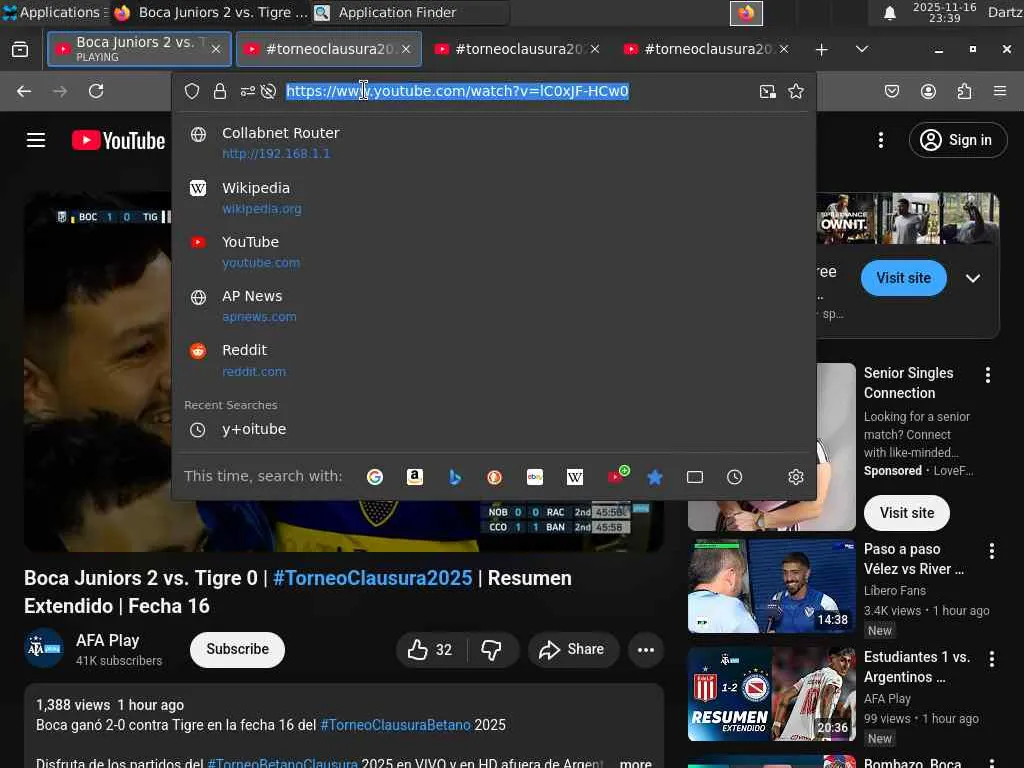Open more actions for the video
Image resolution: width=1024 pixels, height=768 pixels.
tap(646, 650)
